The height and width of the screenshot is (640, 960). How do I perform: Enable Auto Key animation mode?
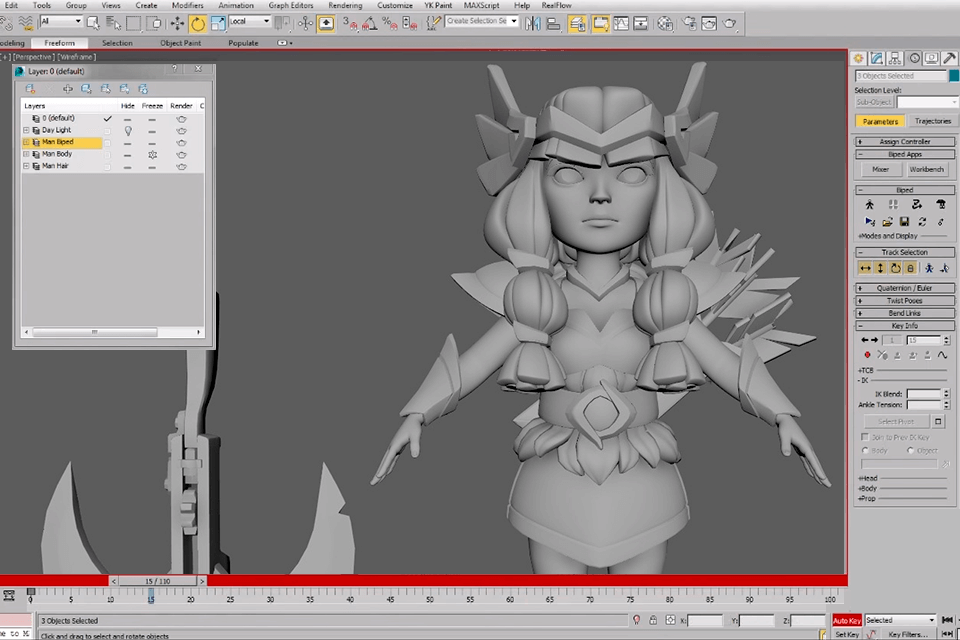click(x=846, y=620)
